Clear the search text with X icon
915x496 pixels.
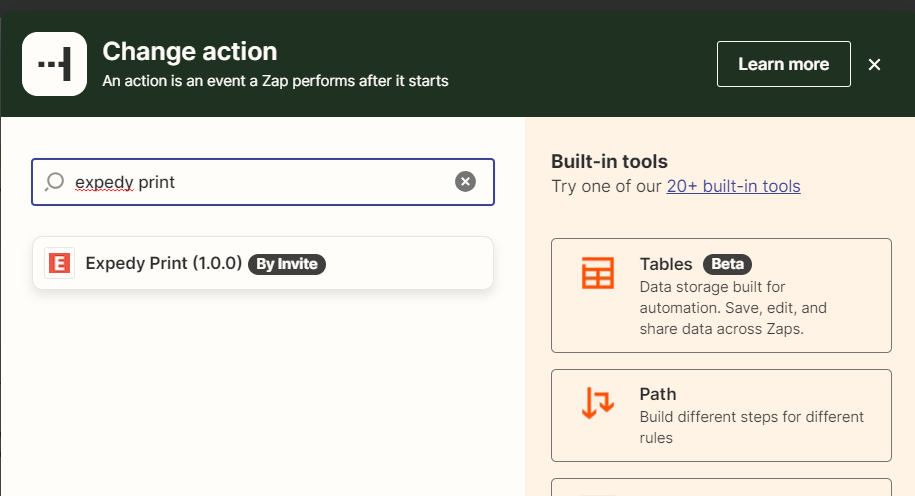pos(465,181)
